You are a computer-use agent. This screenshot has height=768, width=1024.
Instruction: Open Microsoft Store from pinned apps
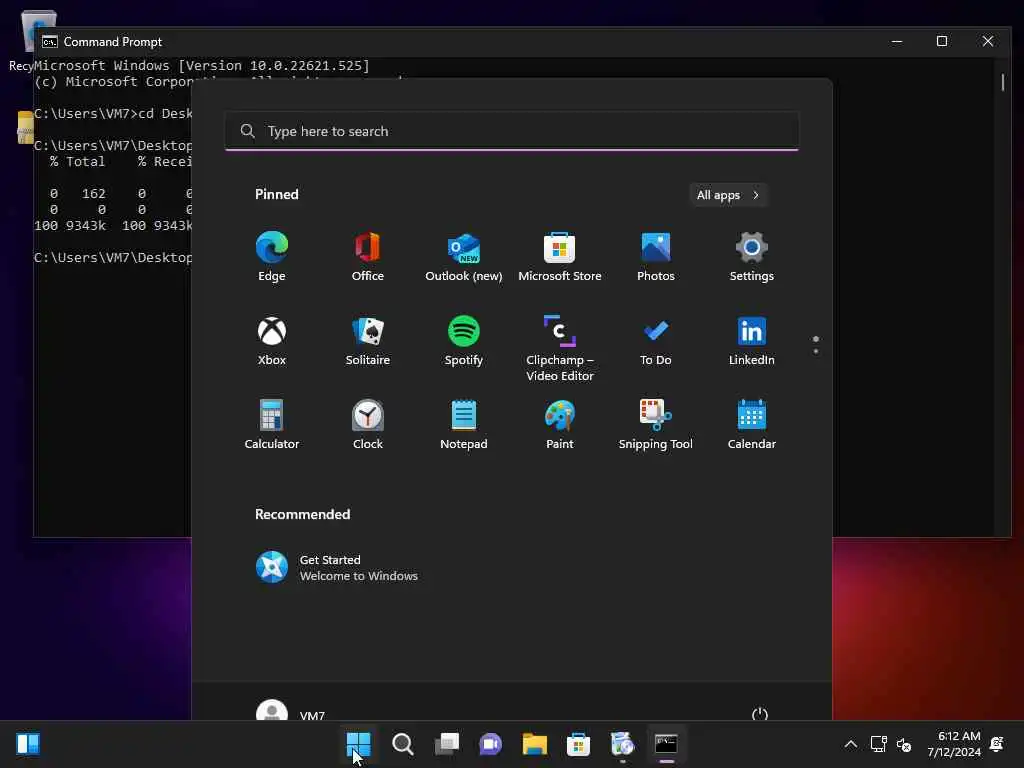click(560, 256)
